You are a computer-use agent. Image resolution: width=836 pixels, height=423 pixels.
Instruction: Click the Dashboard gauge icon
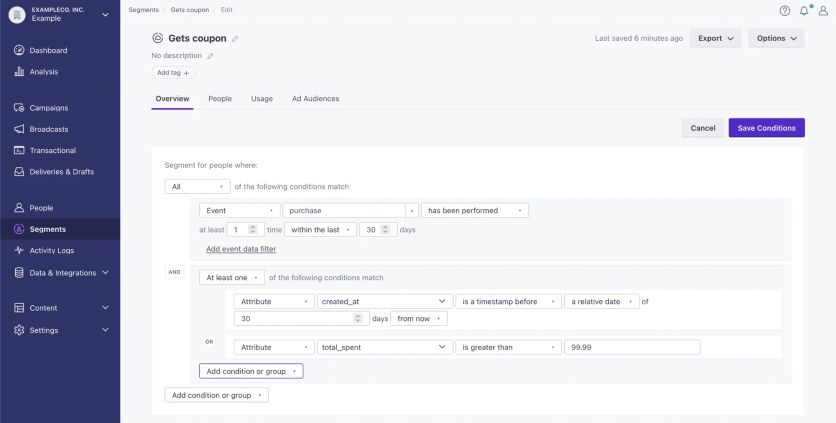[19, 50]
